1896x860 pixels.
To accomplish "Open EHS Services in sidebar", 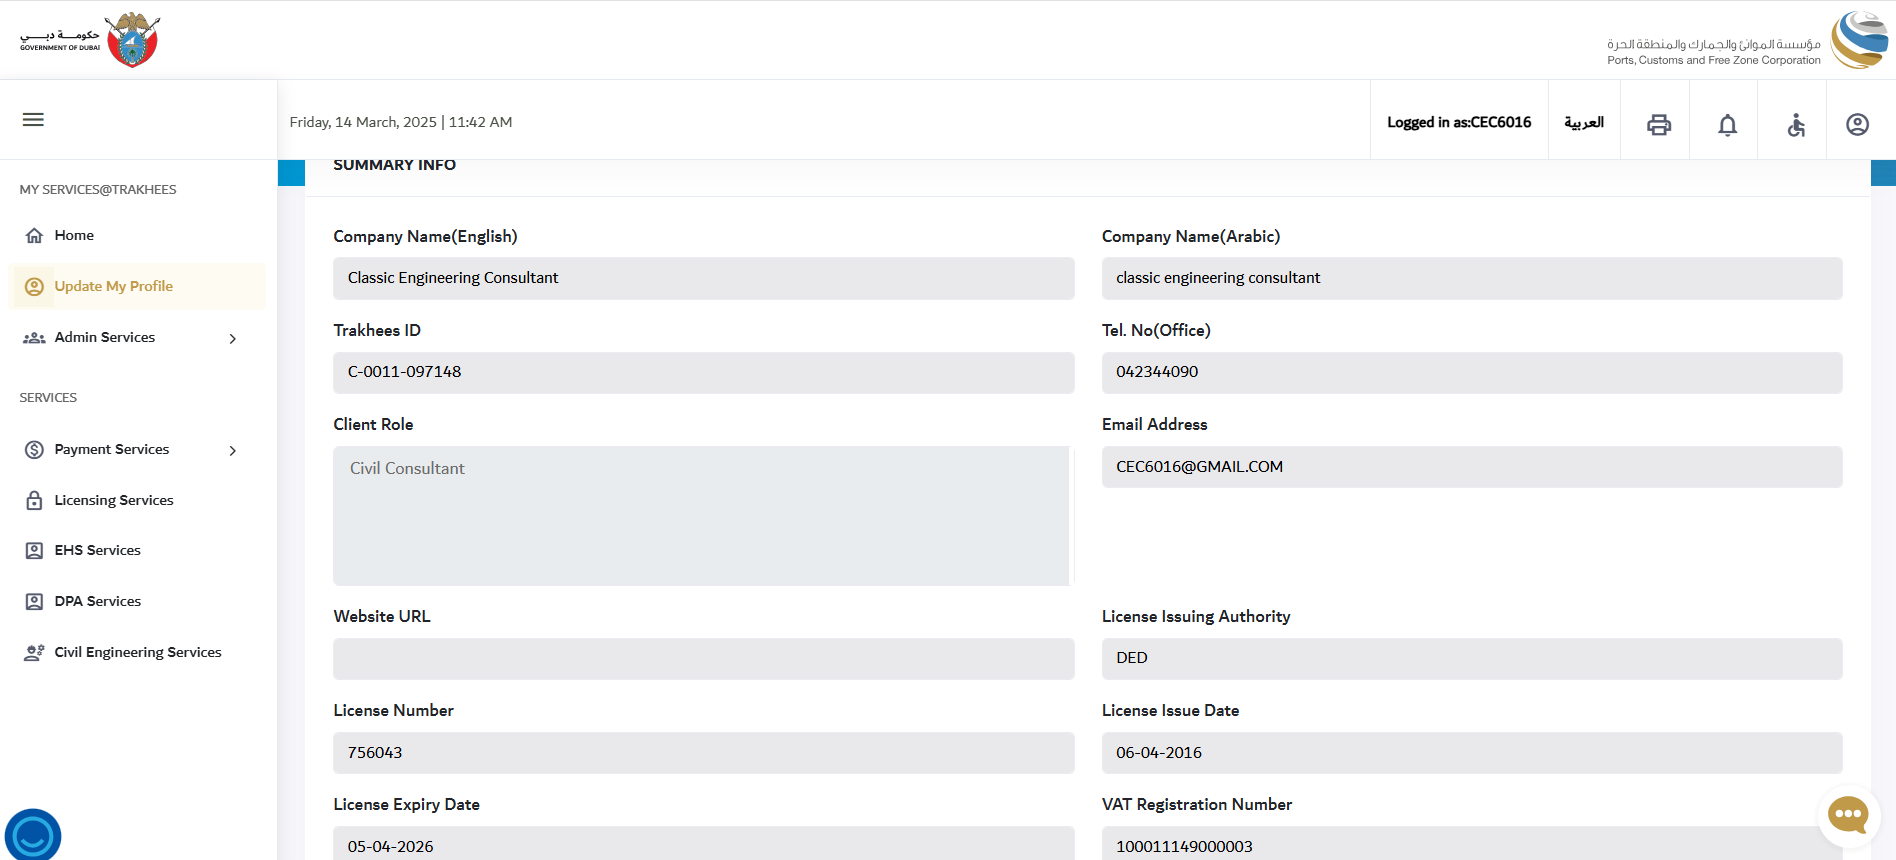I will 97,551.
